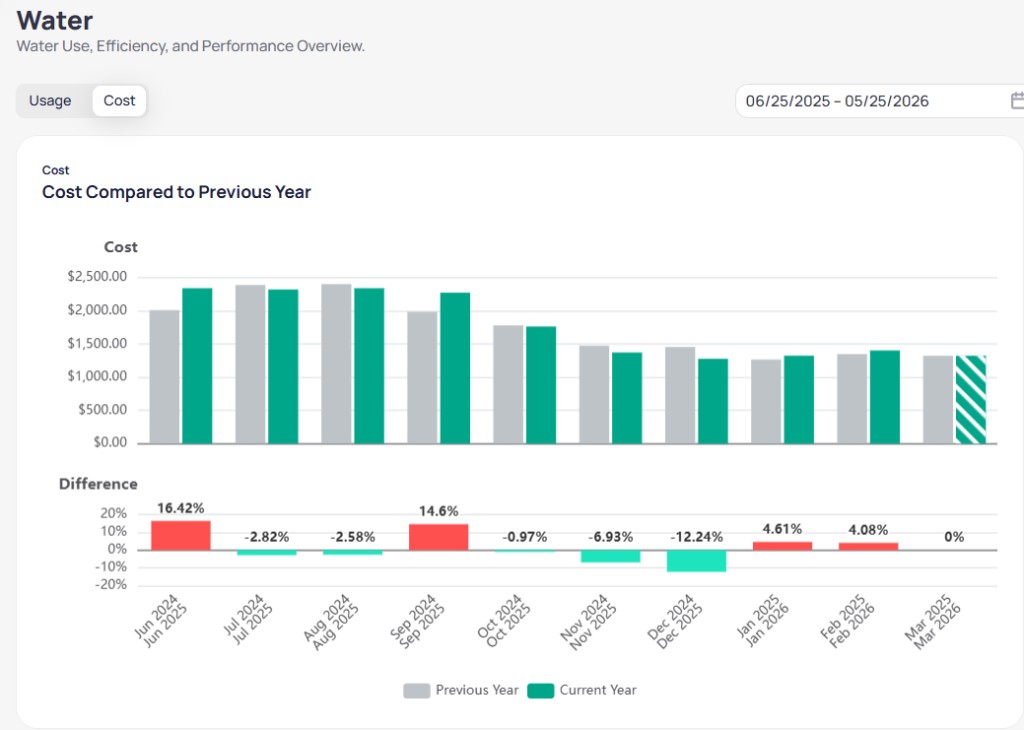Click the red 14.6% difference bar

coord(439,537)
